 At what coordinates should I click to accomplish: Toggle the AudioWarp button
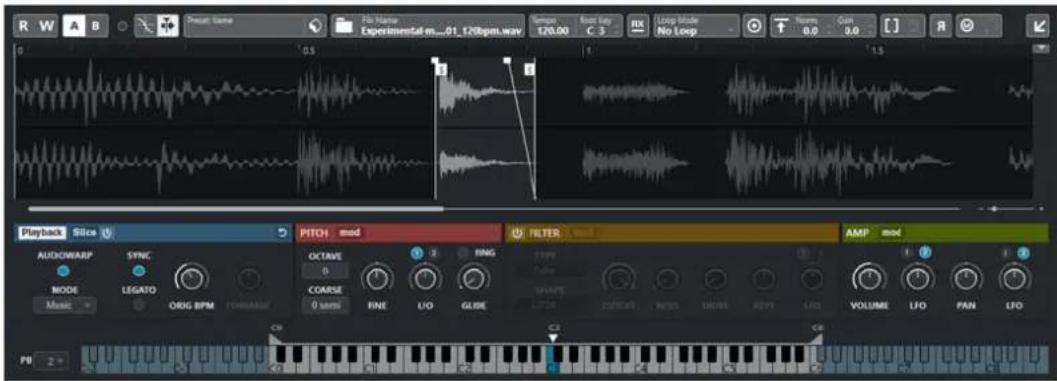[64, 271]
